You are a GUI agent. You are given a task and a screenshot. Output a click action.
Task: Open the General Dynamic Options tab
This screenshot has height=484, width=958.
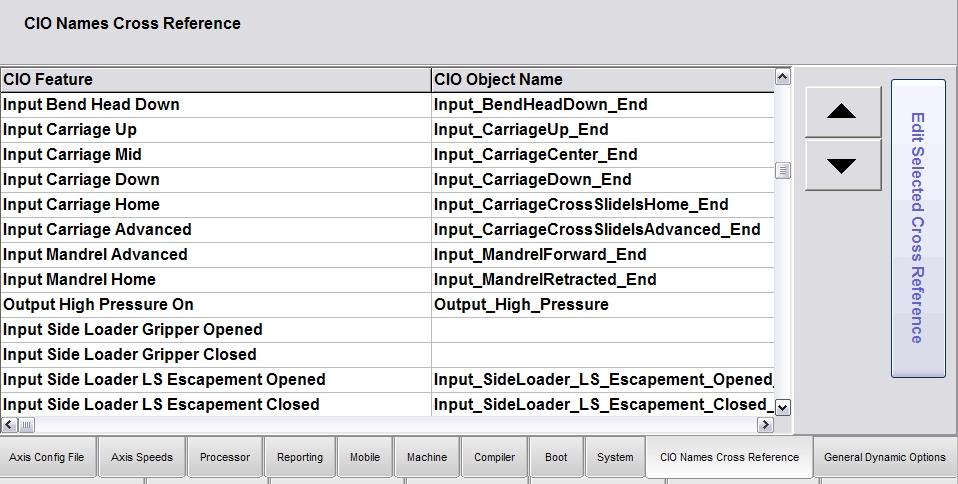pyautogui.click(x=884, y=457)
